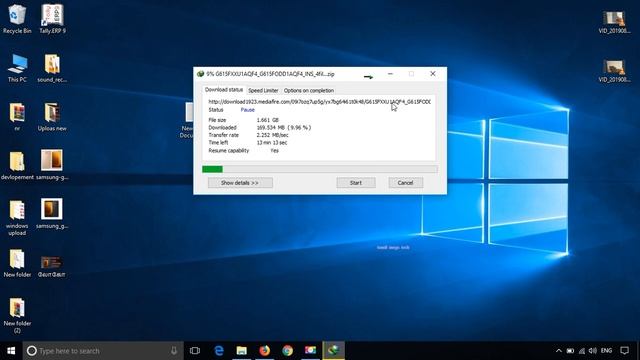Click the search box microphone icon
This screenshot has height=360, width=640.
tap(174, 351)
